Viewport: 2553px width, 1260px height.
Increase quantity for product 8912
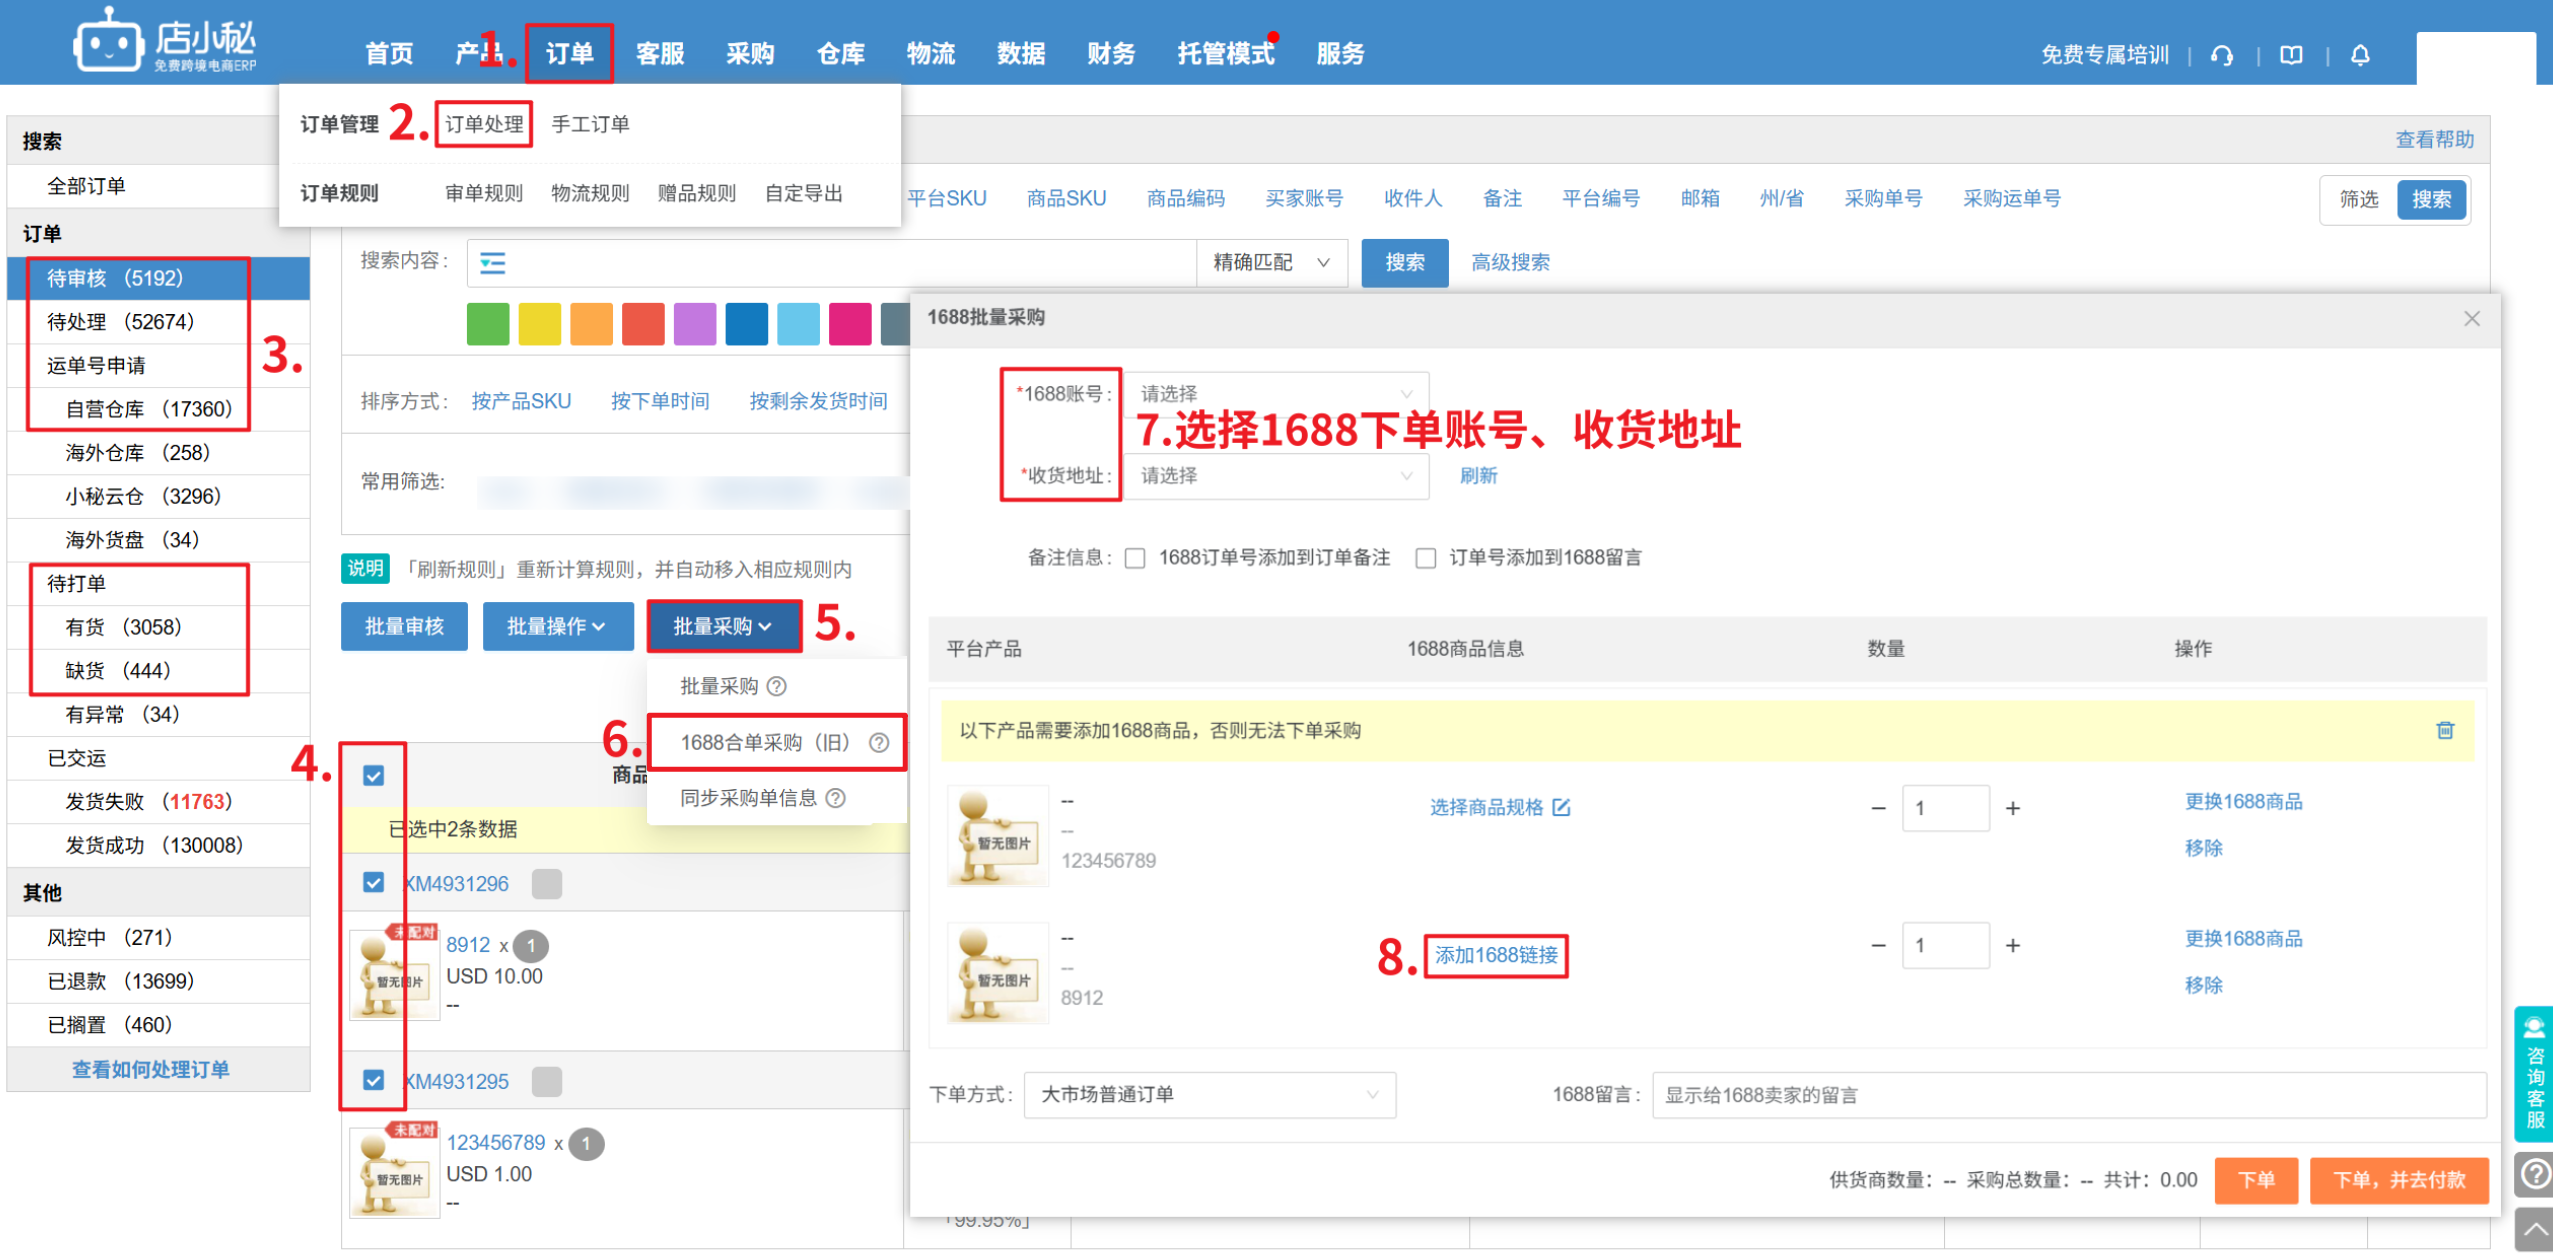click(x=2013, y=945)
